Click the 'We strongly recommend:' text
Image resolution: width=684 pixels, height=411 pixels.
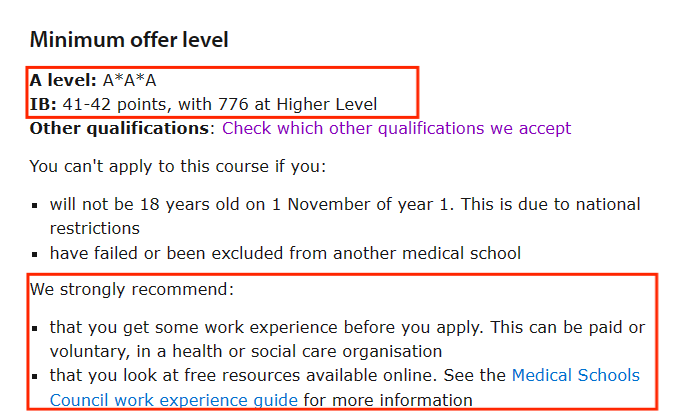(132, 289)
